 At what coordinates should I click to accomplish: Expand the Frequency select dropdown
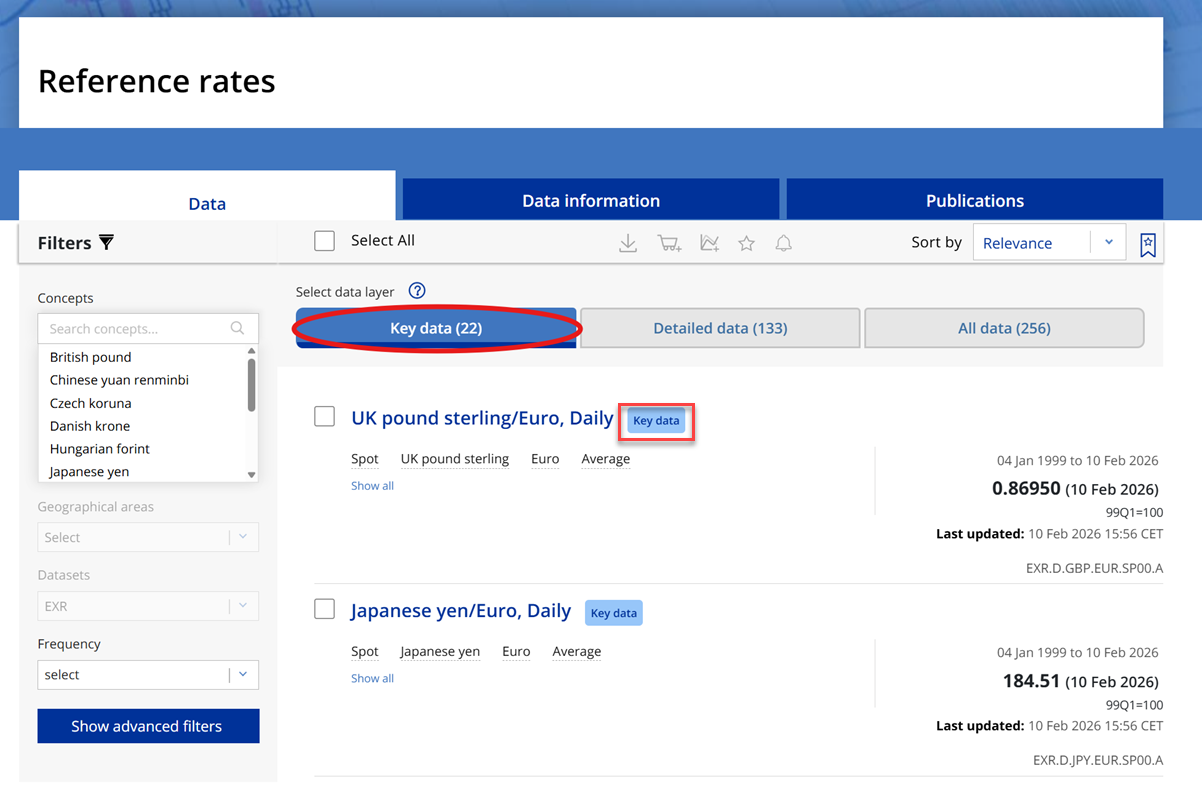point(147,674)
